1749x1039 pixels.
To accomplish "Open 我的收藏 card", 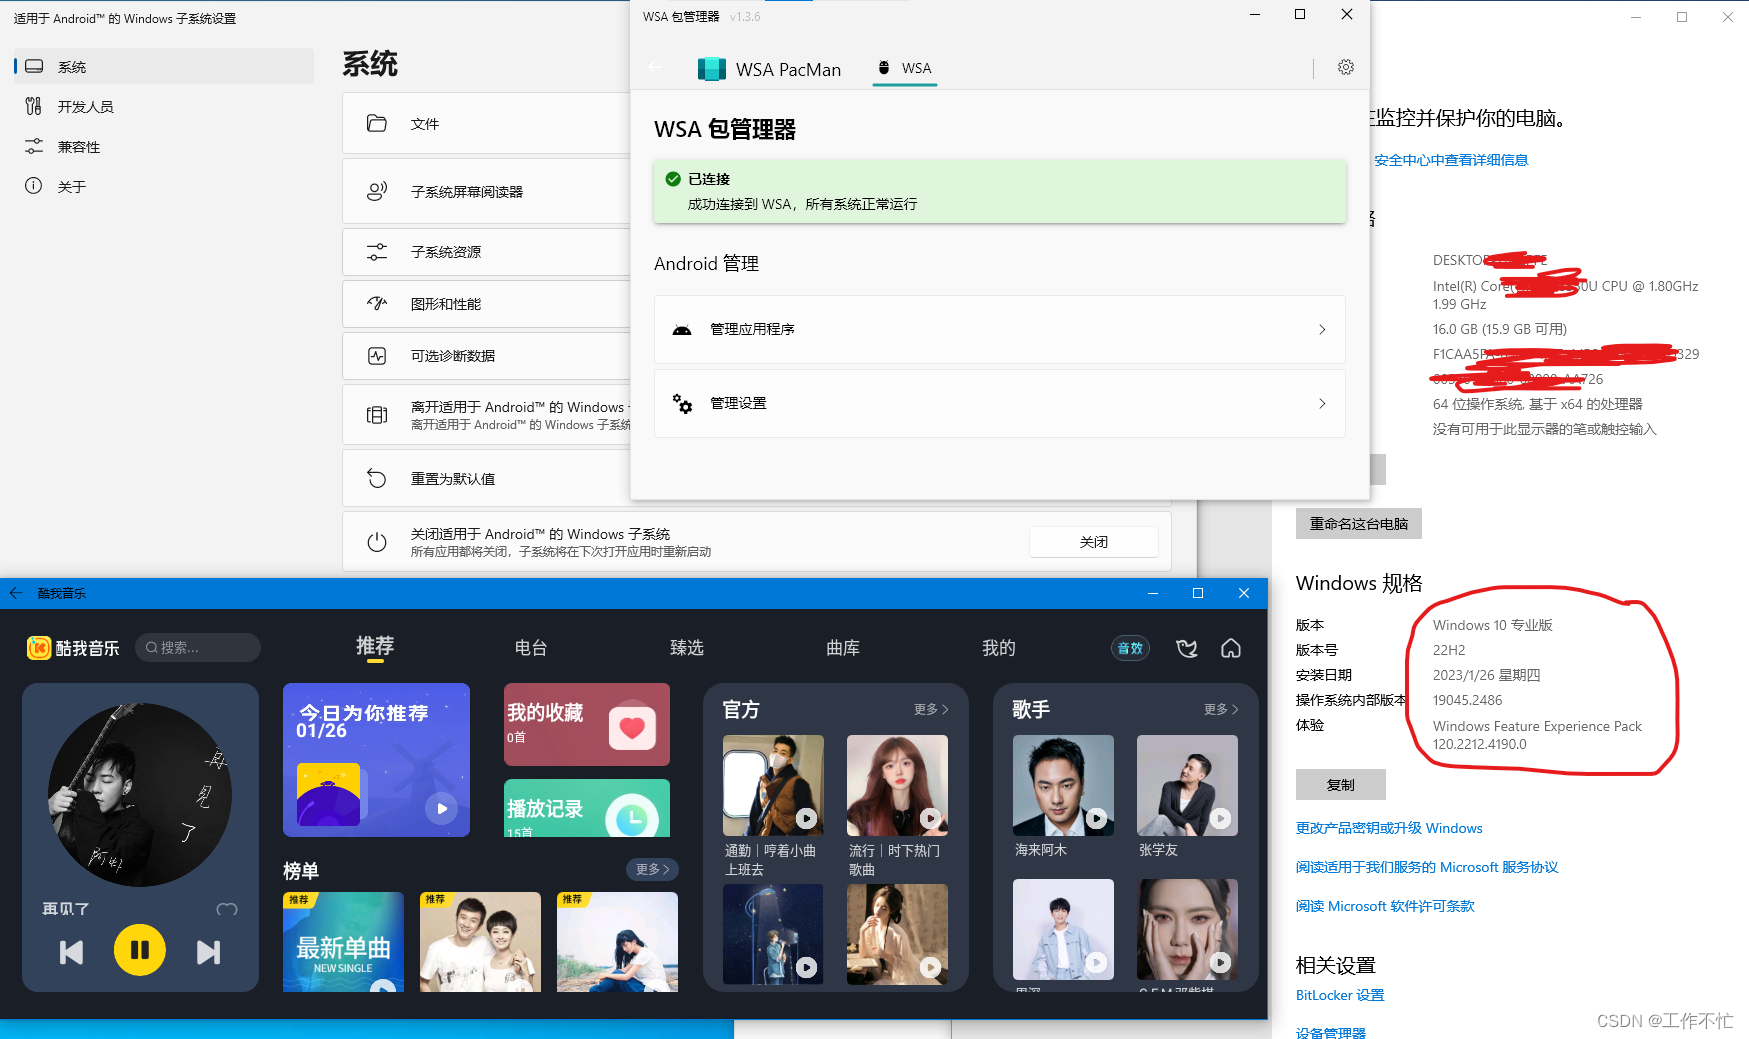I will coord(587,724).
